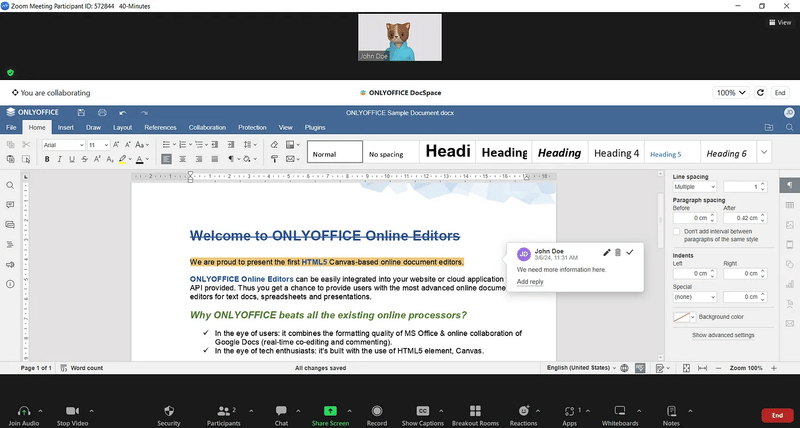Switch to the References tab

point(160,128)
